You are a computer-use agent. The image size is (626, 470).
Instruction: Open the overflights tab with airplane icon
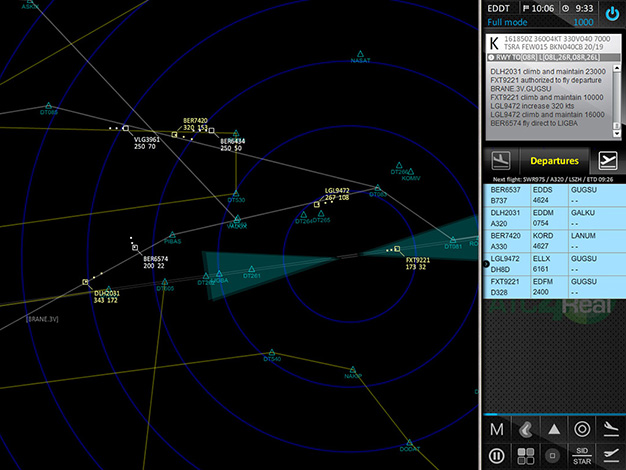606,160
